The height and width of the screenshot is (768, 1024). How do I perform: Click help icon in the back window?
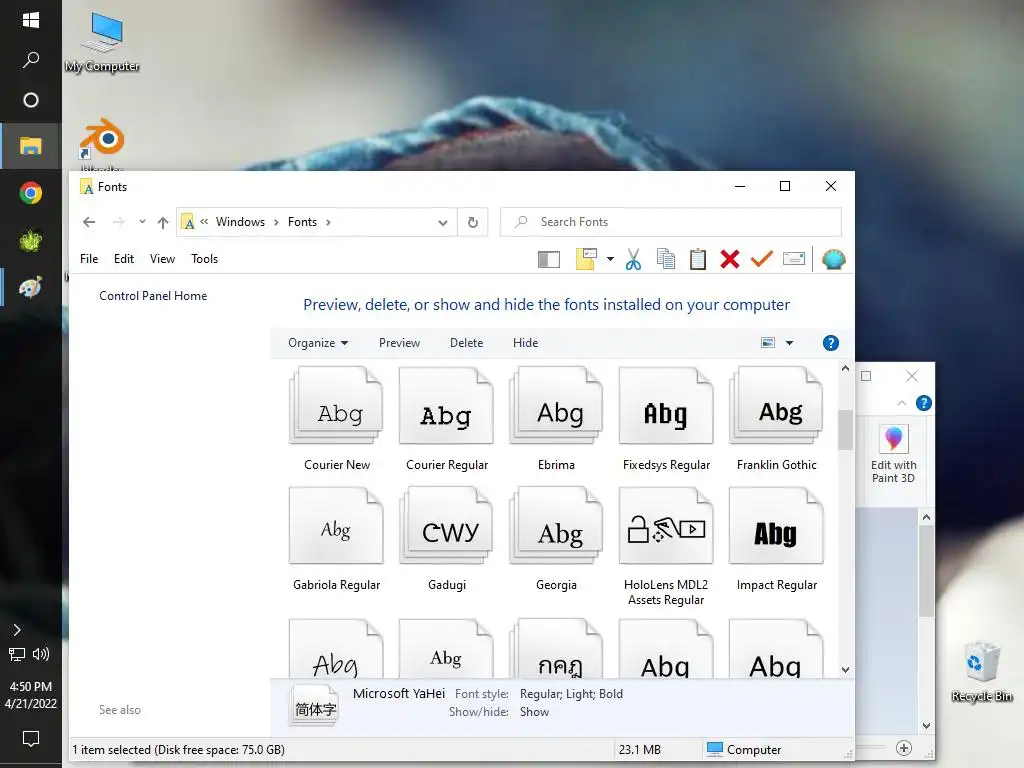(923, 403)
